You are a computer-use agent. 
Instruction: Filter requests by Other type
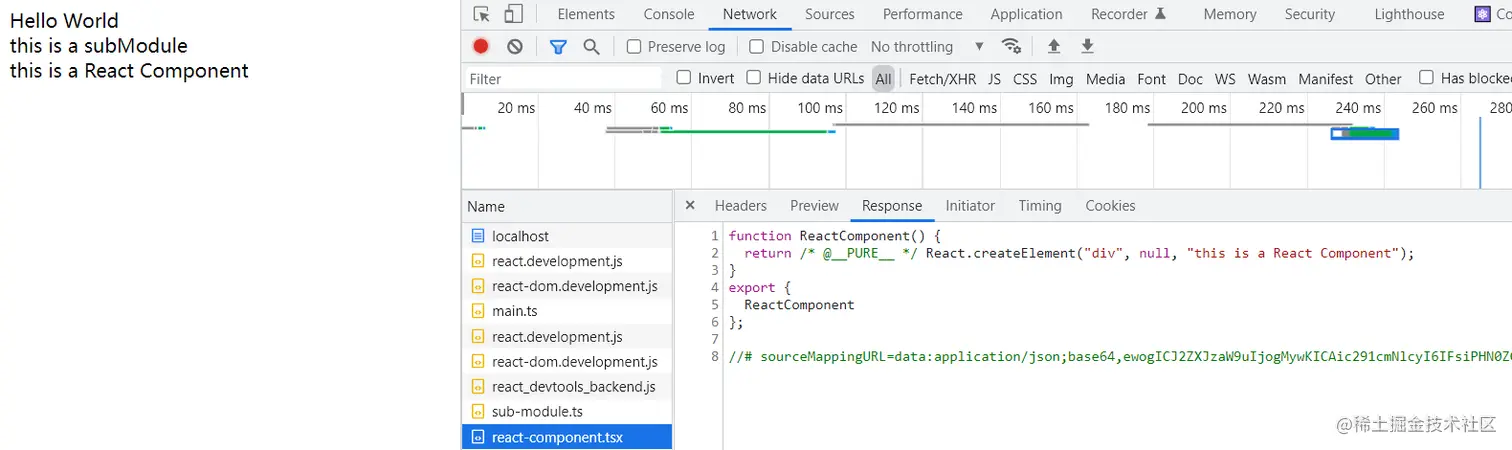(1383, 79)
